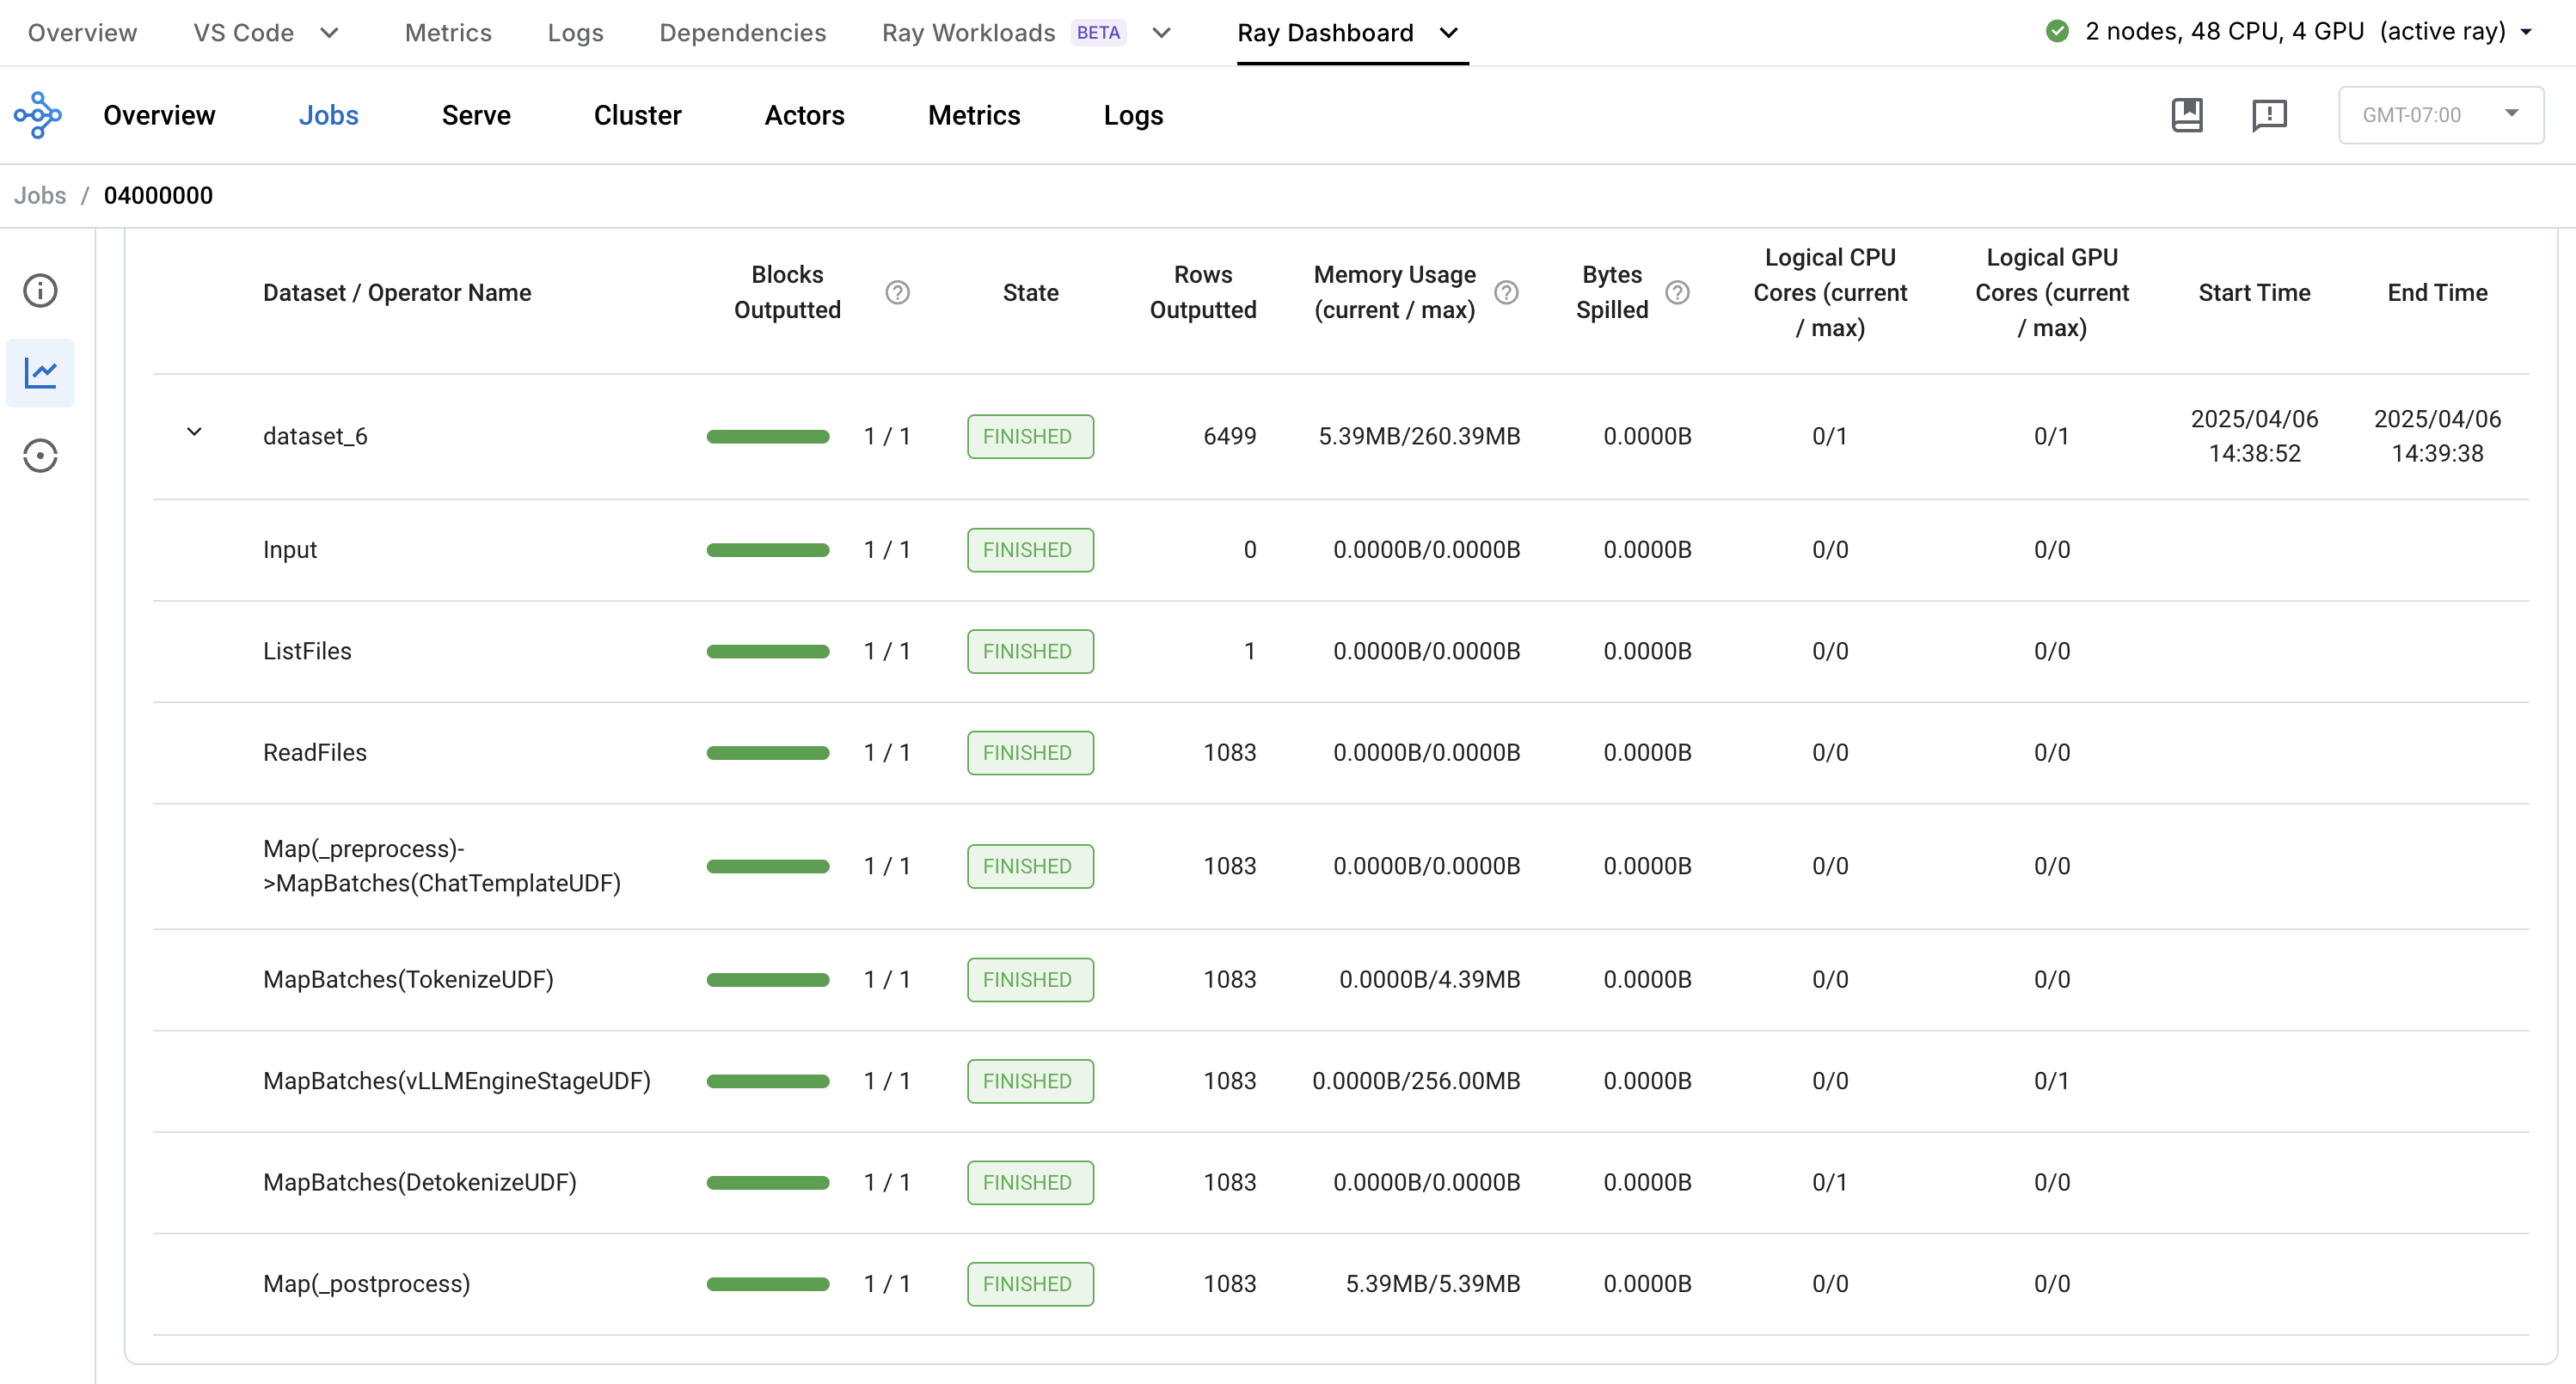Screen dimensions: 2576x1384
Task: Click the FINISHED badge on ReadFiles row
Action: click(1030, 752)
